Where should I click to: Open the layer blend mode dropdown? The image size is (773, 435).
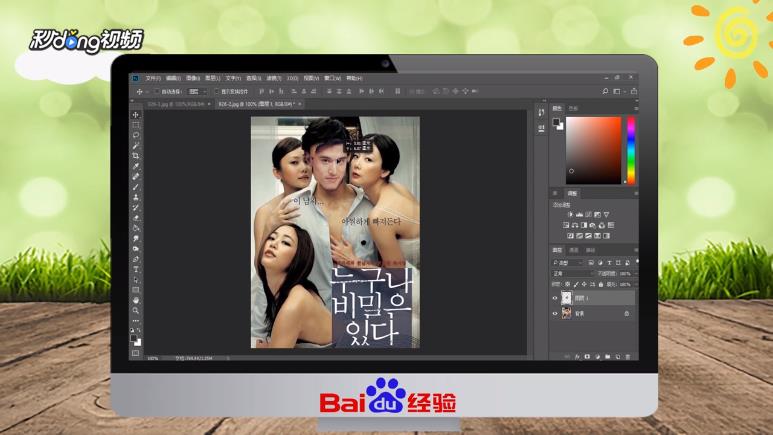click(573, 273)
